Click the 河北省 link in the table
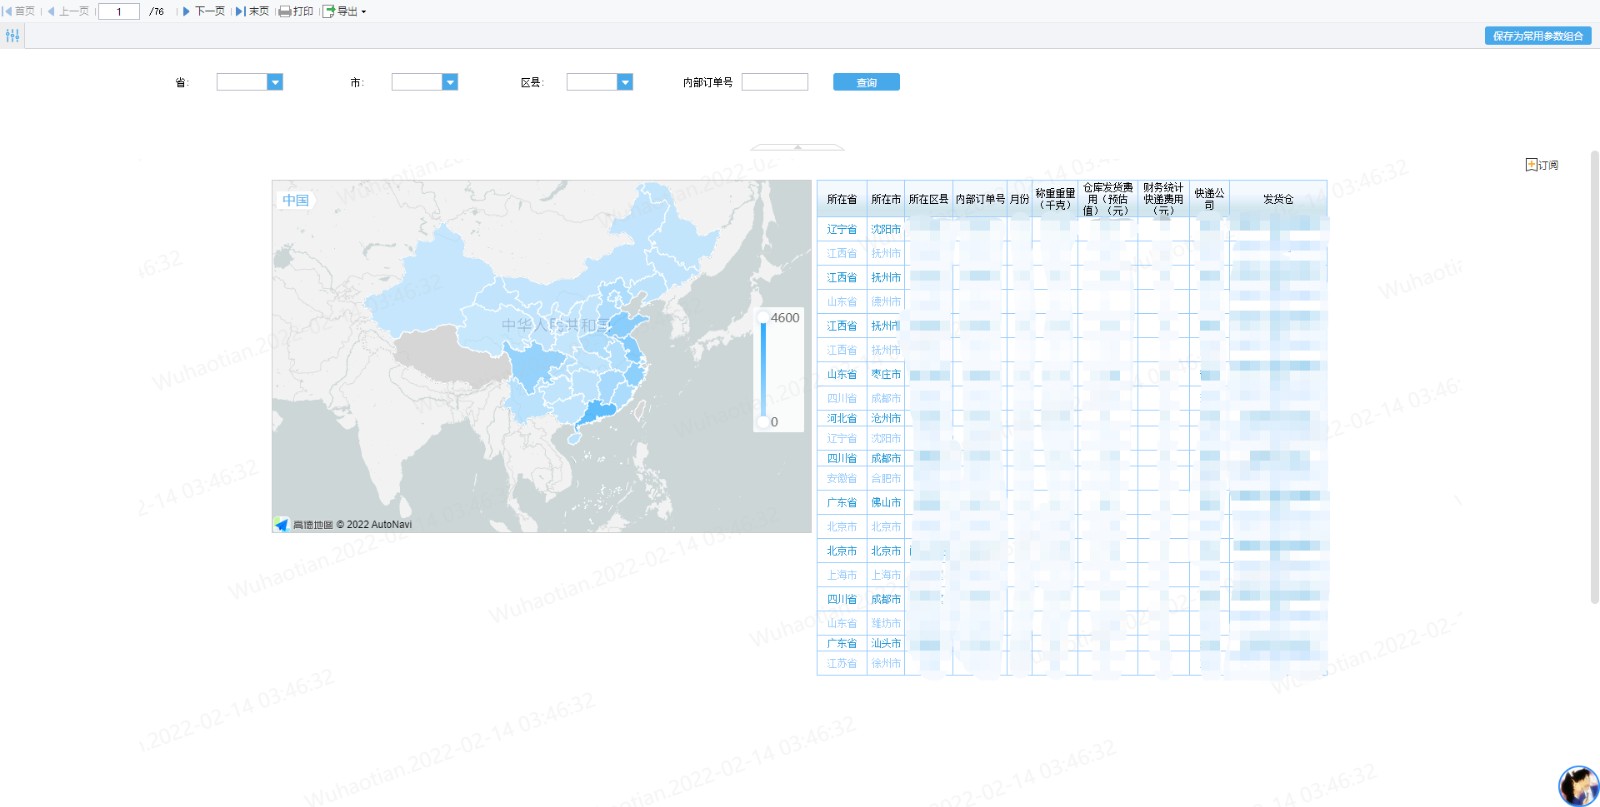 (842, 418)
